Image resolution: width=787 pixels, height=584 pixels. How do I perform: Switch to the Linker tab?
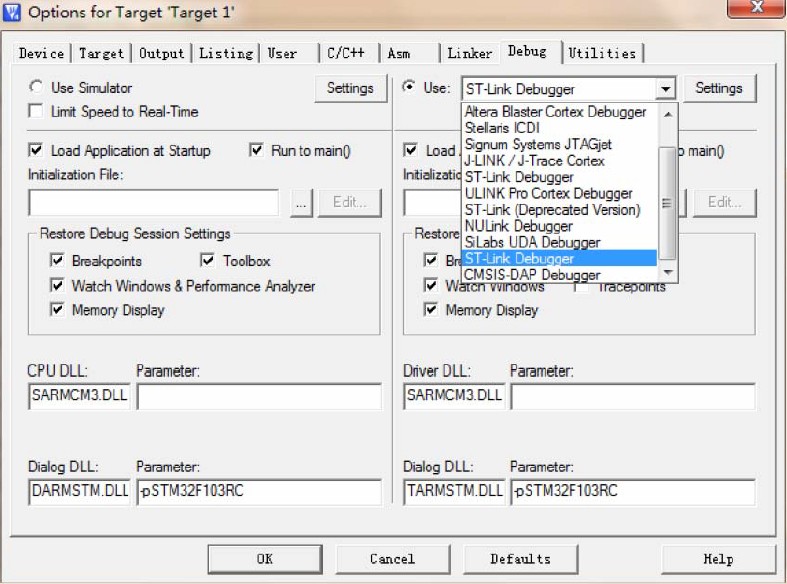point(469,53)
